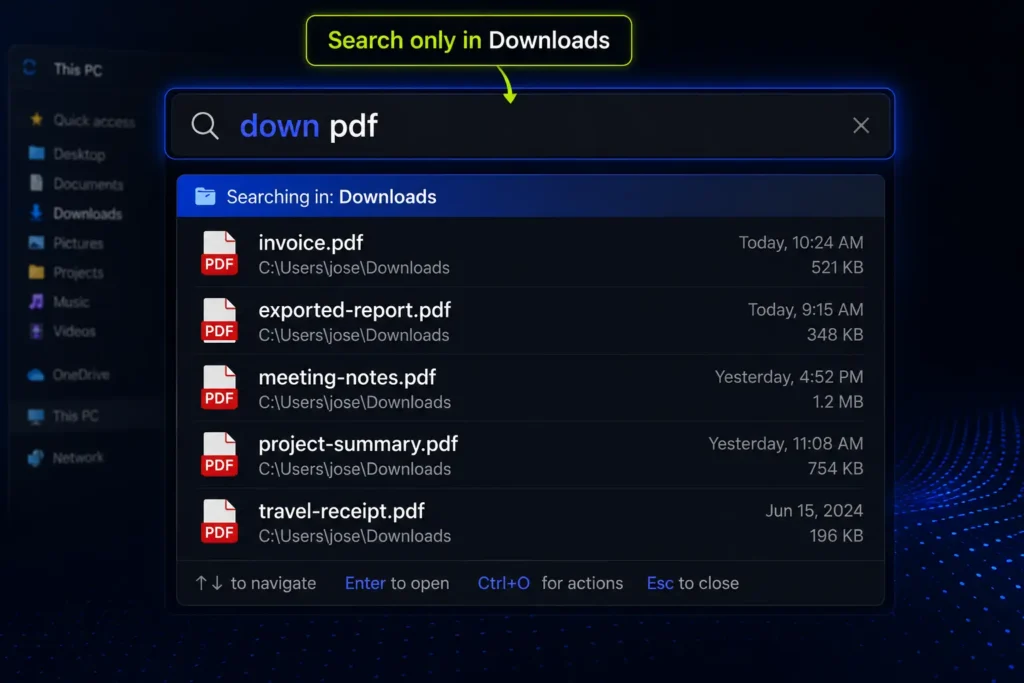This screenshot has height=683, width=1024.
Task: Click the folder icon beside Searching in
Action: pyautogui.click(x=205, y=197)
